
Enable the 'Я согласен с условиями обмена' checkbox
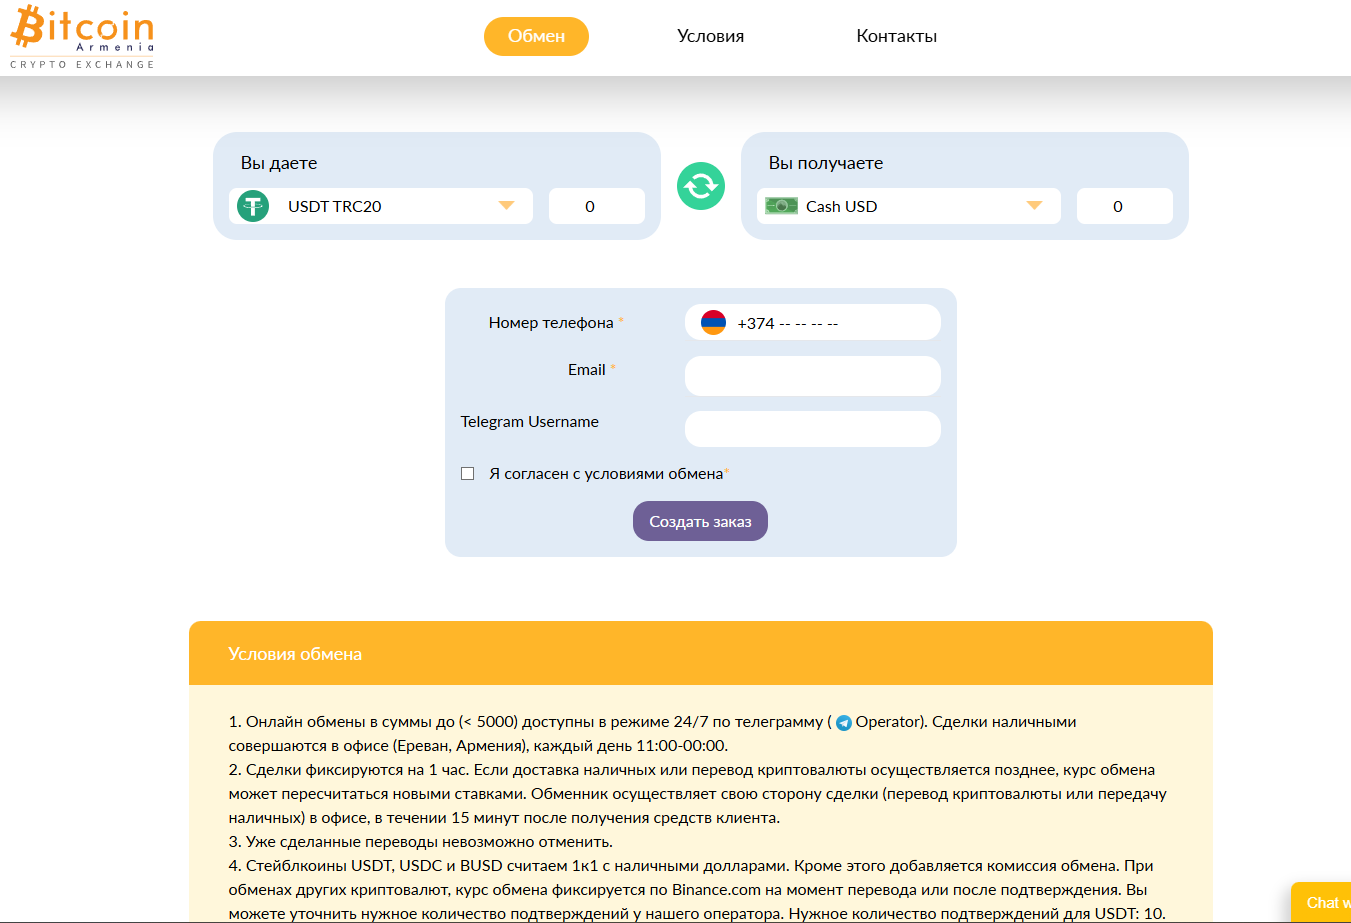(467, 472)
